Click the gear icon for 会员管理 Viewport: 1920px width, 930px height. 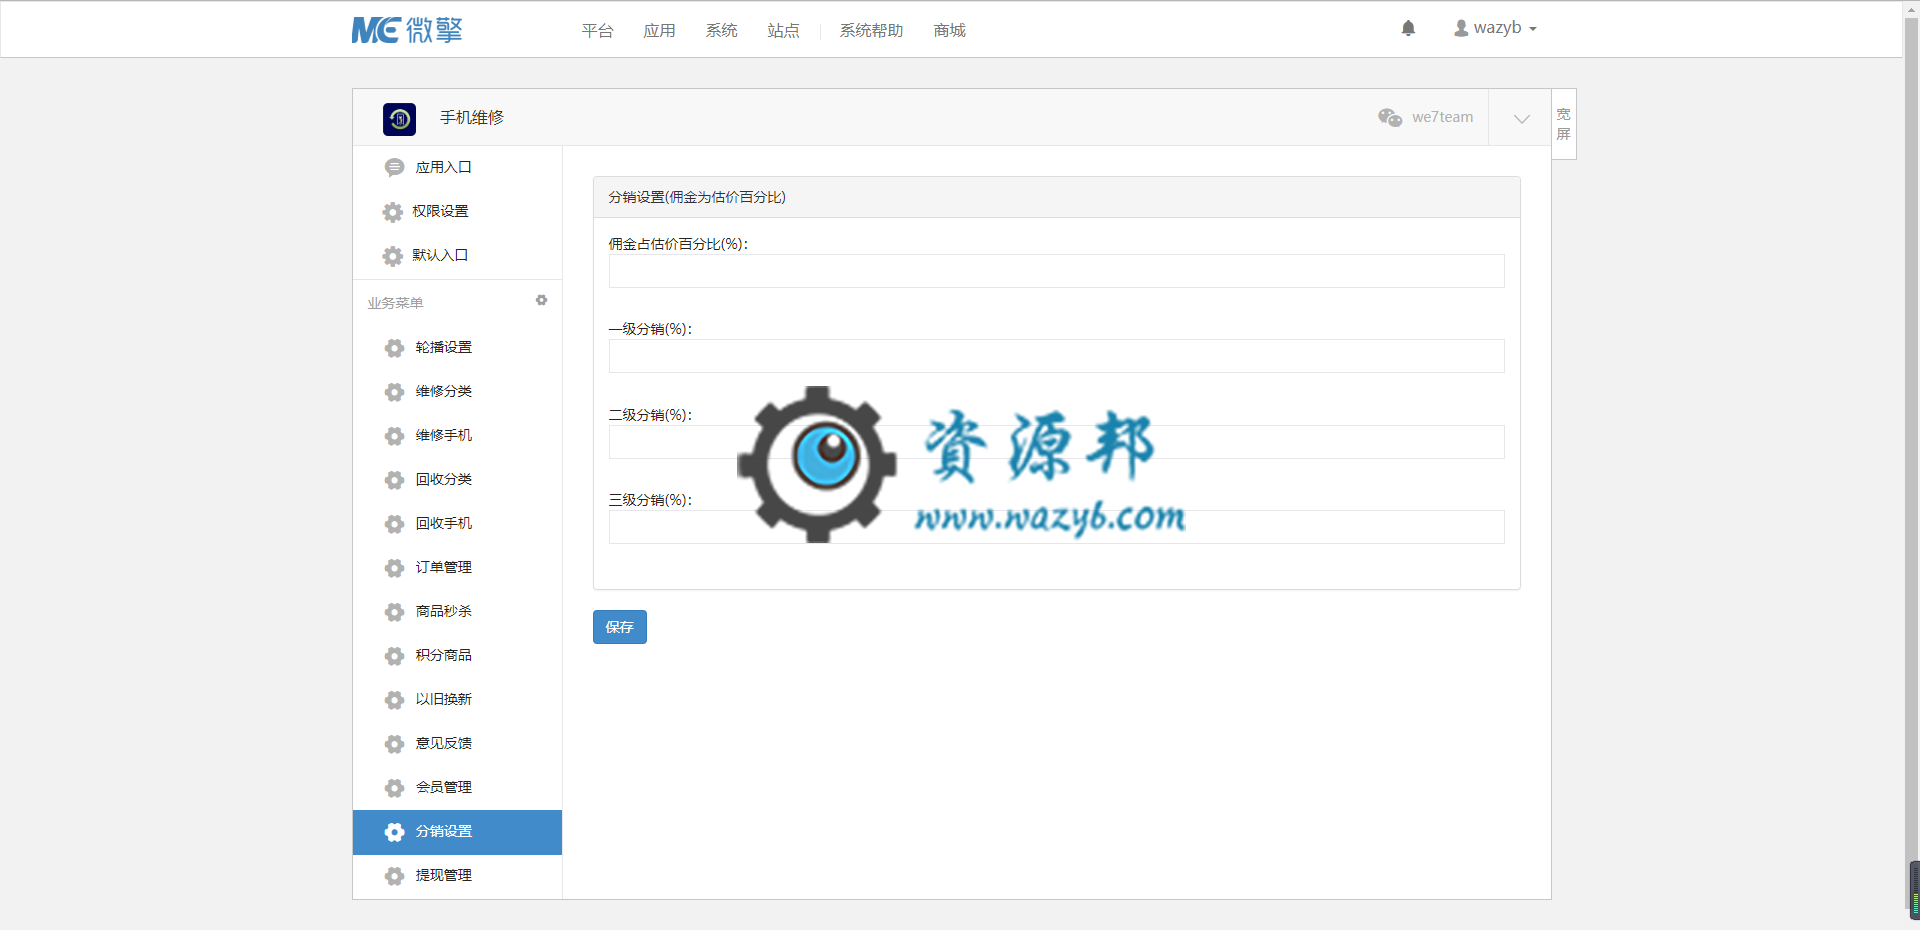tap(395, 788)
